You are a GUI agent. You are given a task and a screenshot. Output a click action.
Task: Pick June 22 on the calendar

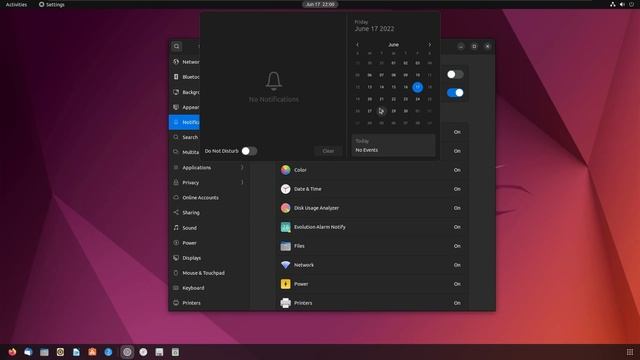(x=393, y=99)
